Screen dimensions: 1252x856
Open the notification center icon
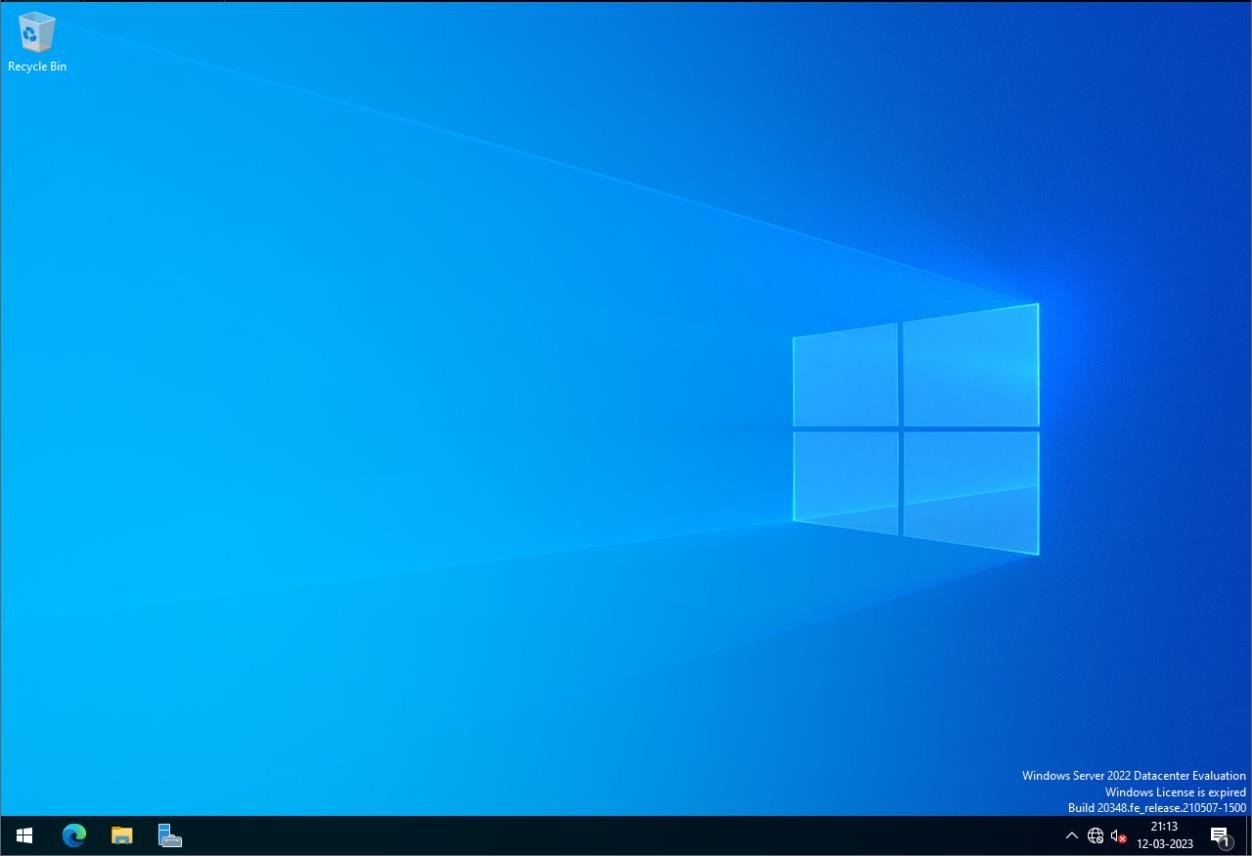1220,836
